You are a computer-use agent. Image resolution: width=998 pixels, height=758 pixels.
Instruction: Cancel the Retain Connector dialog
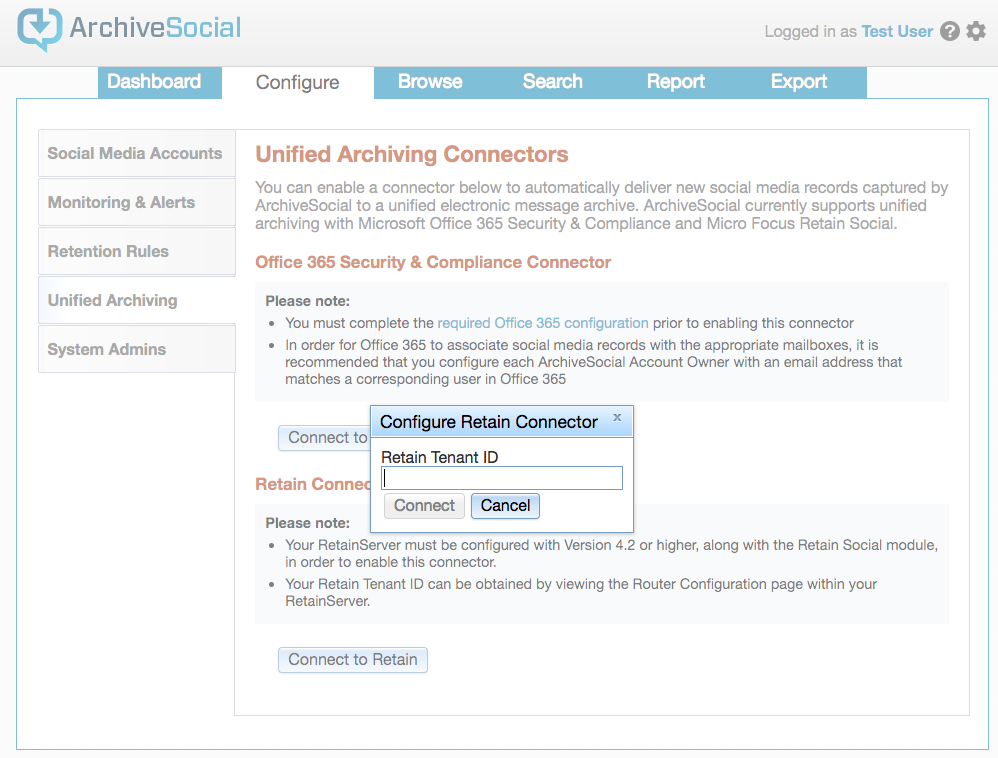pos(505,506)
